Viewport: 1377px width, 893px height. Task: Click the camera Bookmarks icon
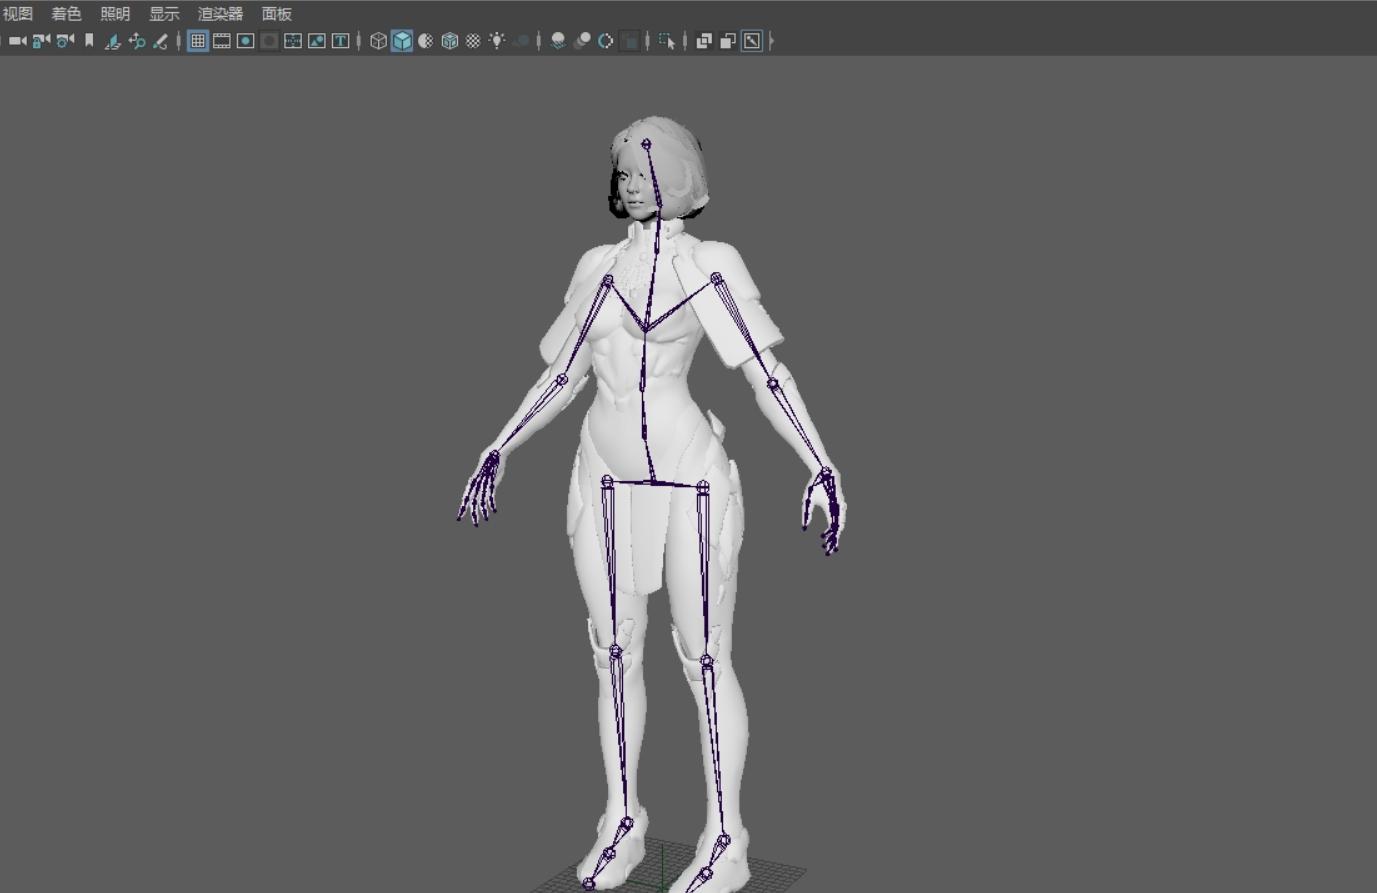coord(89,41)
